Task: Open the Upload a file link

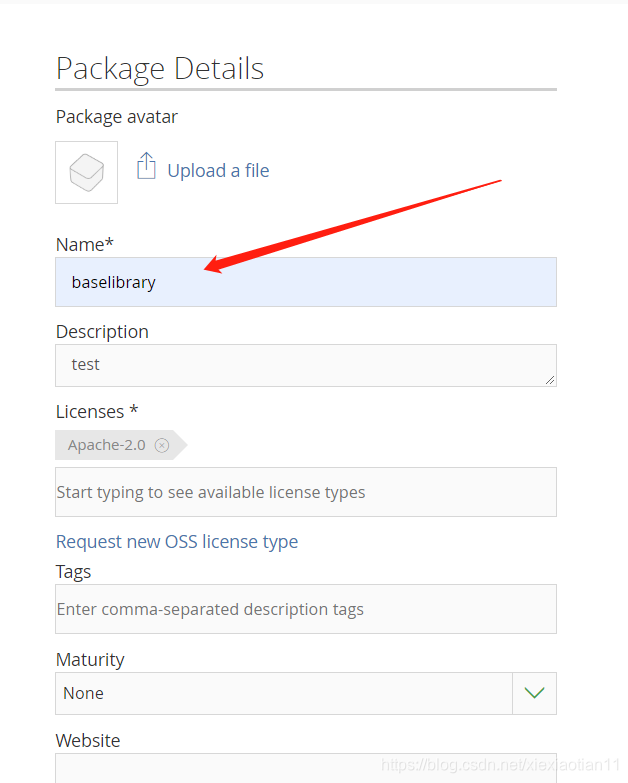Action: (218, 171)
